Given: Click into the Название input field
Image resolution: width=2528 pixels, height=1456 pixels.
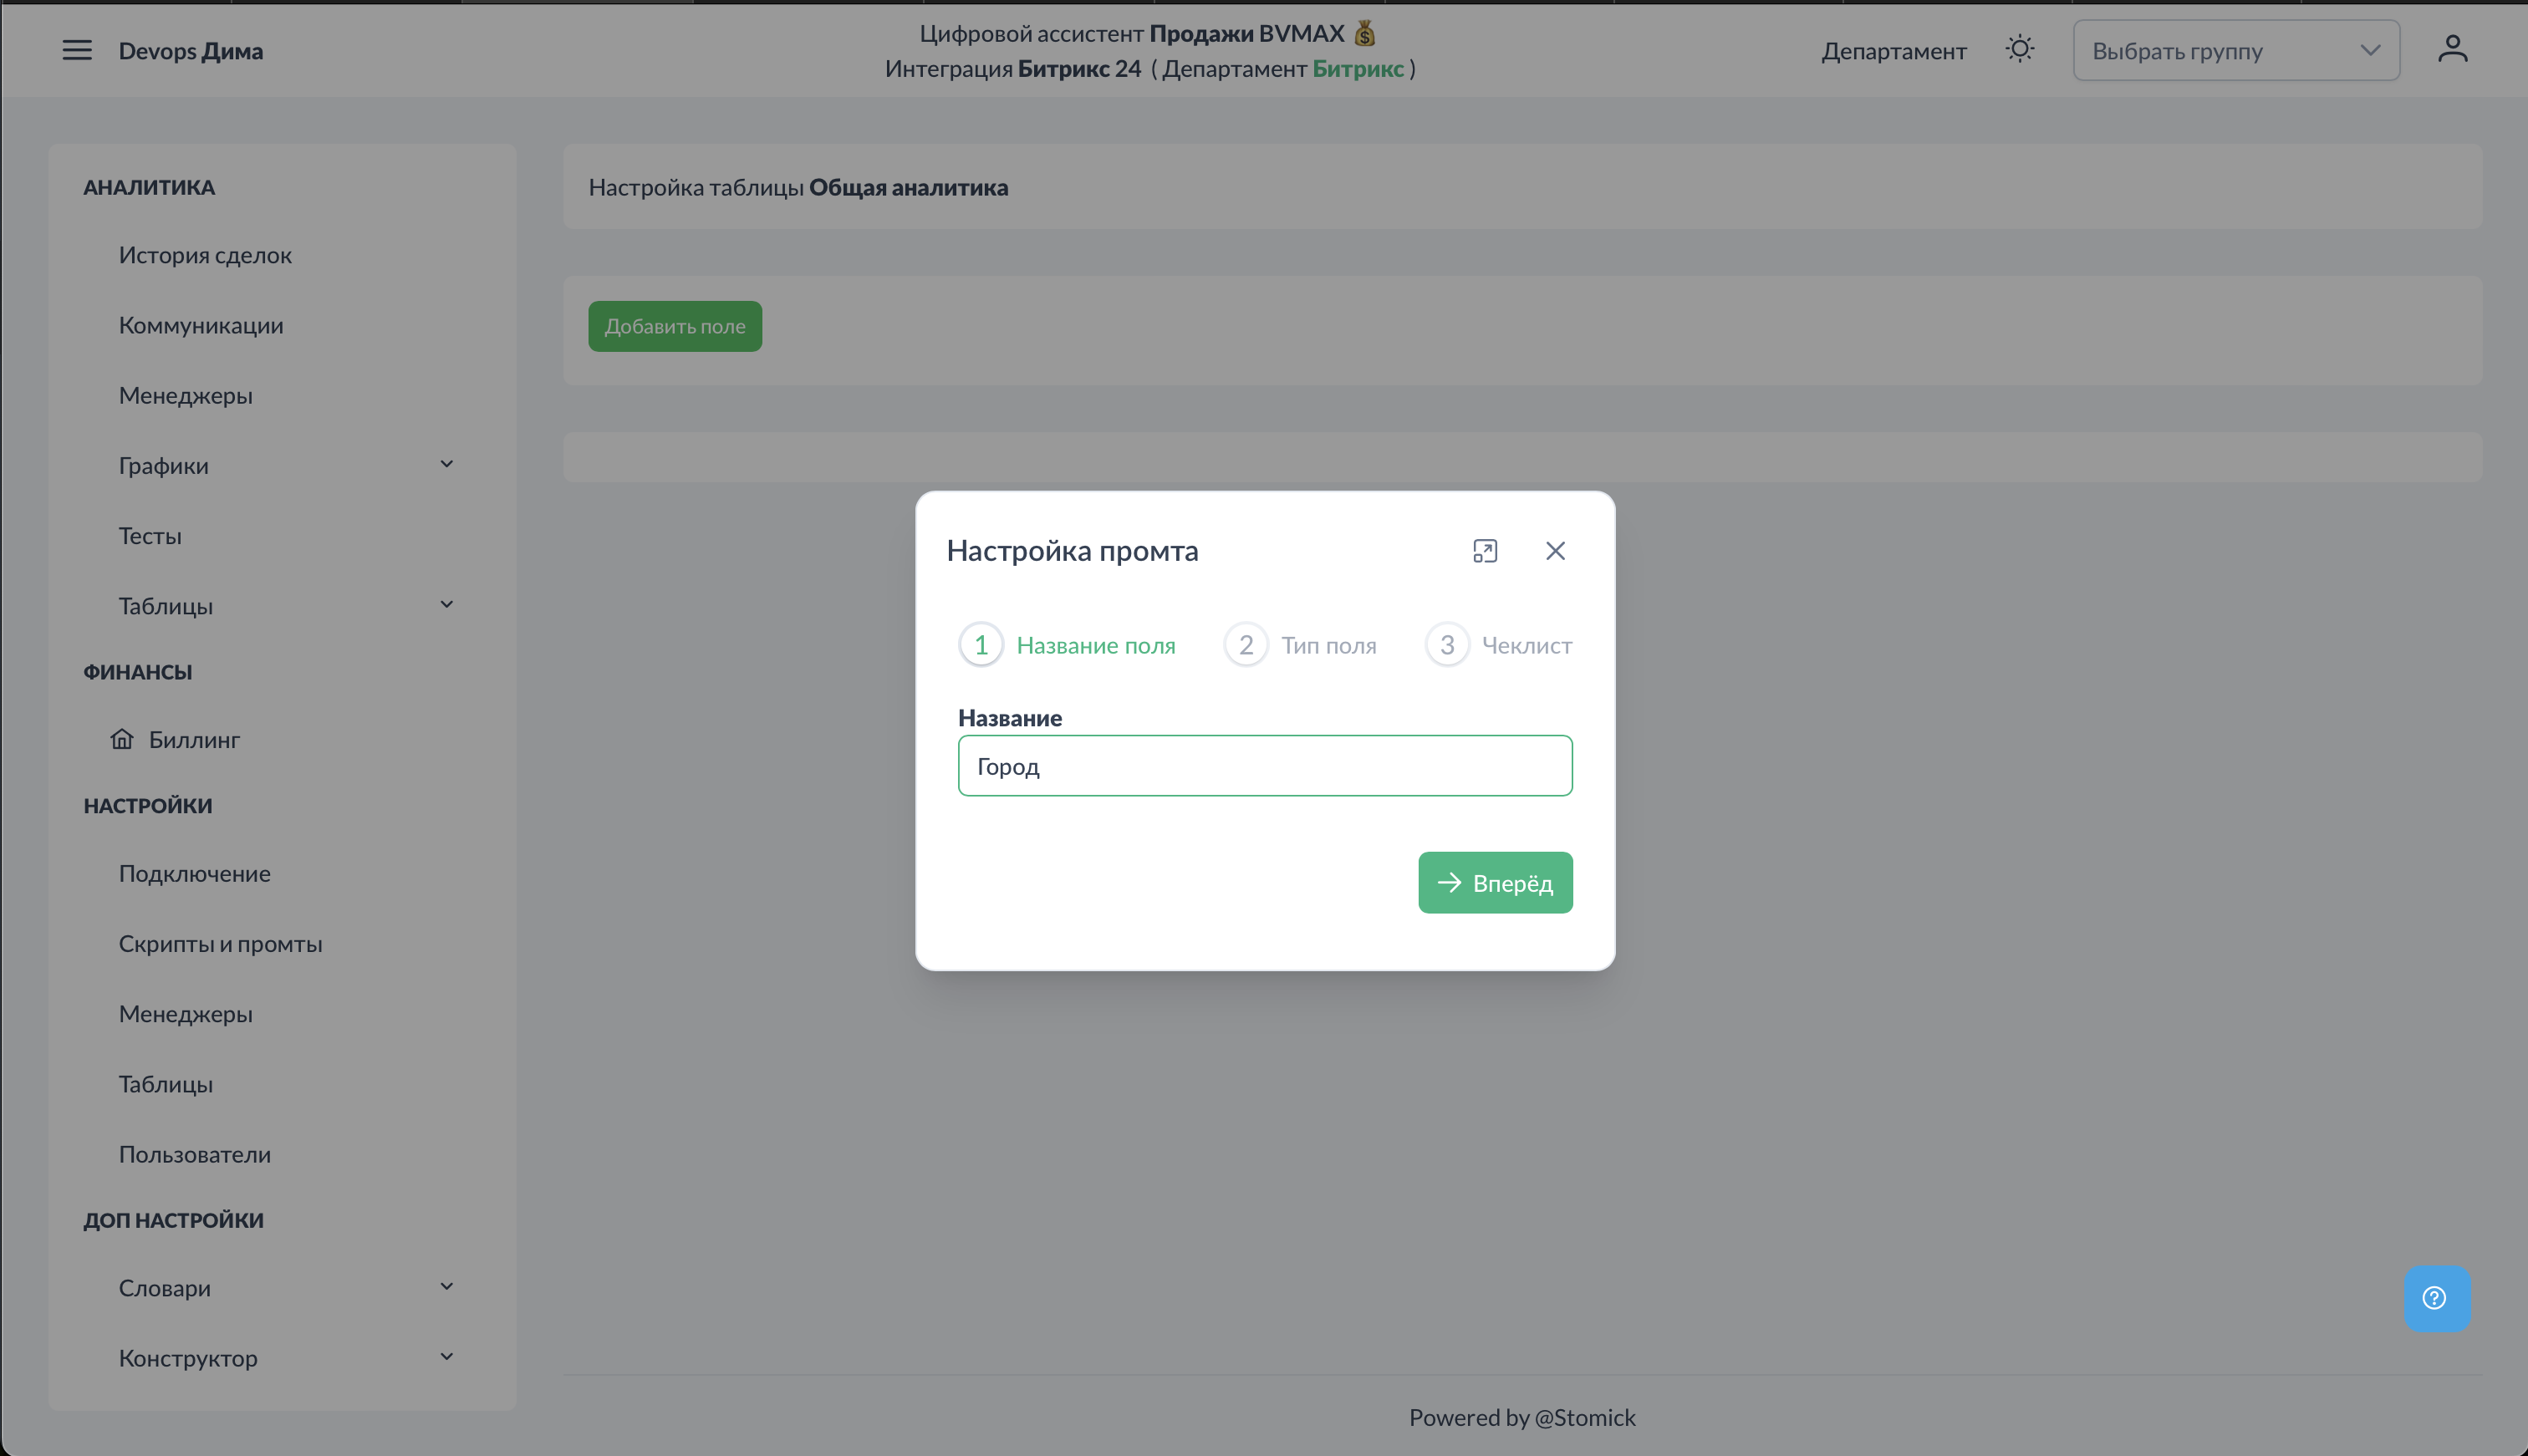Looking at the screenshot, I should (1264, 766).
